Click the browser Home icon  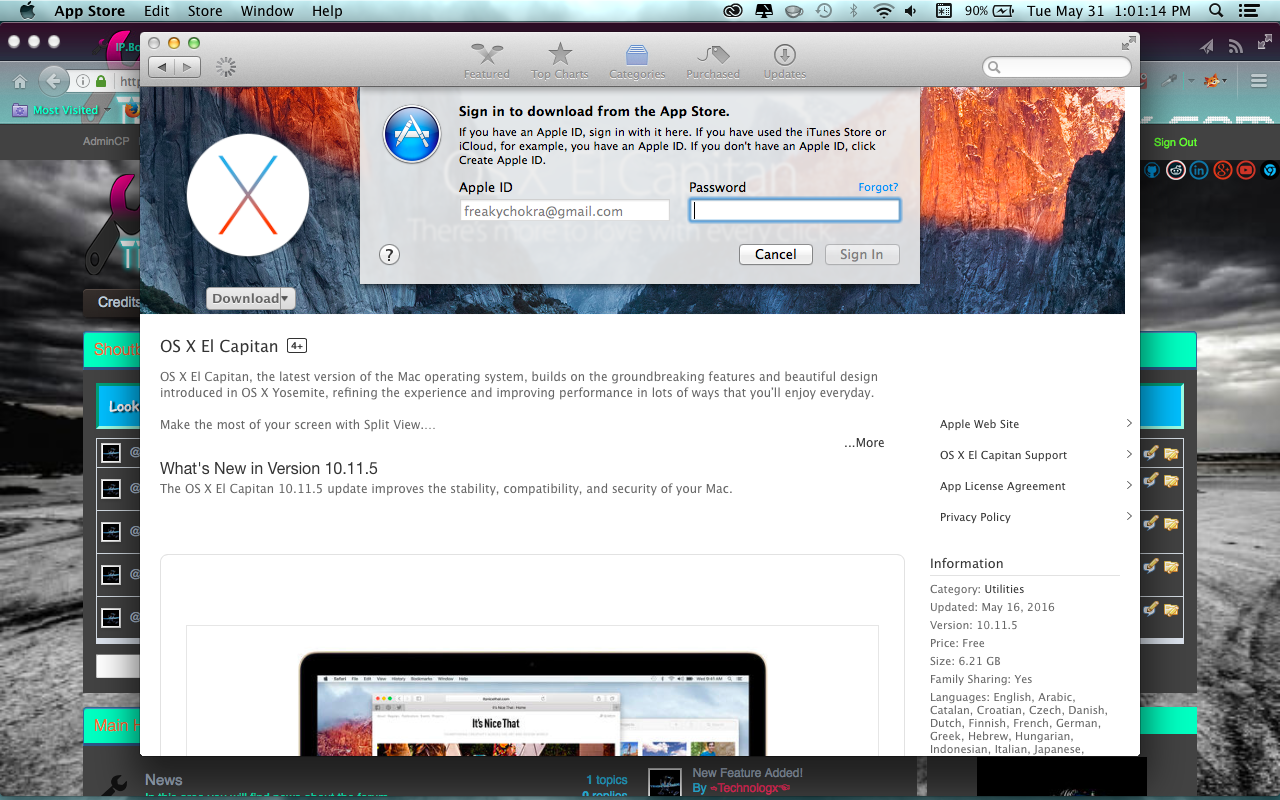tap(19, 81)
